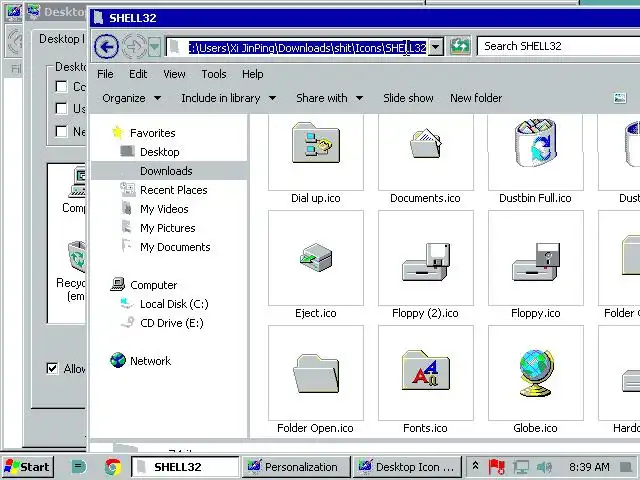
Task: Open the File menu
Action: tap(105, 74)
